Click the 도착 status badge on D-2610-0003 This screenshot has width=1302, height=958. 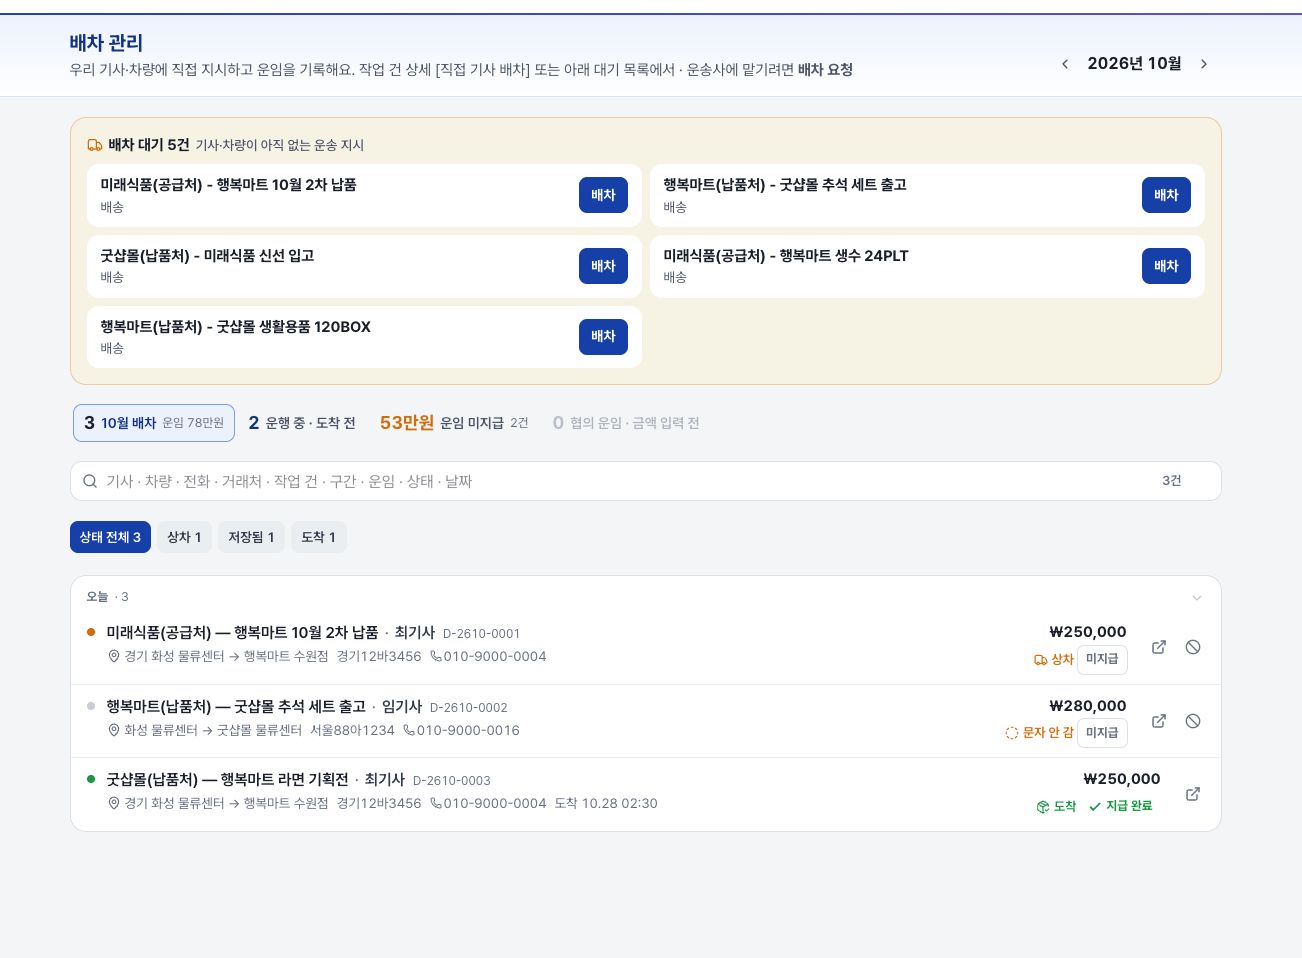click(1056, 806)
